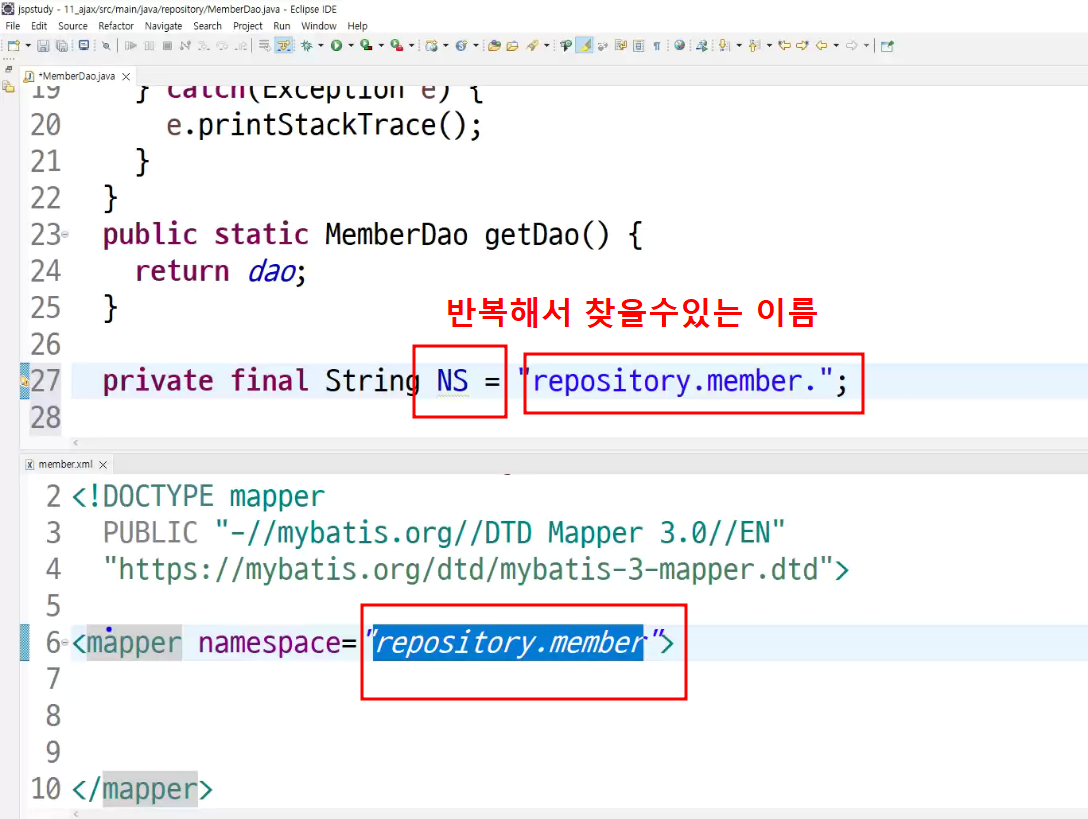Screen dimensions: 1088x819
Task: Open the Source menu
Action: click(x=73, y=26)
